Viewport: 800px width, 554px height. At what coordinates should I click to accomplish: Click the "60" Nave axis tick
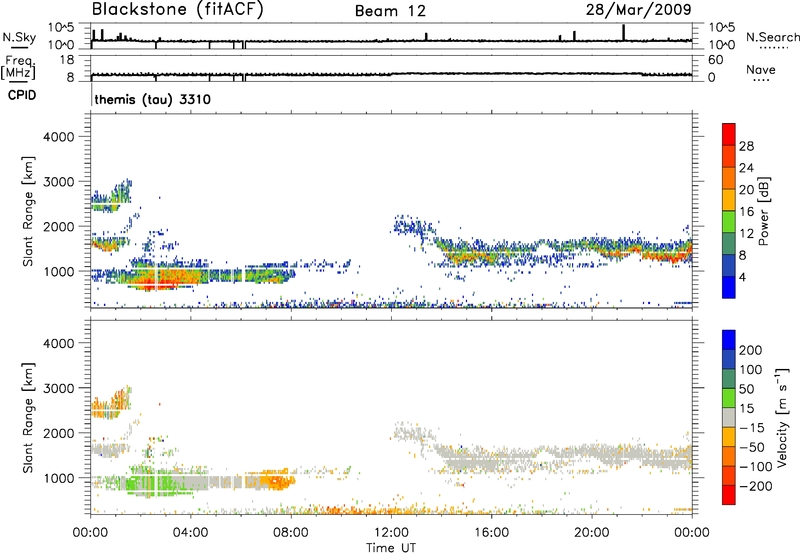click(715, 60)
